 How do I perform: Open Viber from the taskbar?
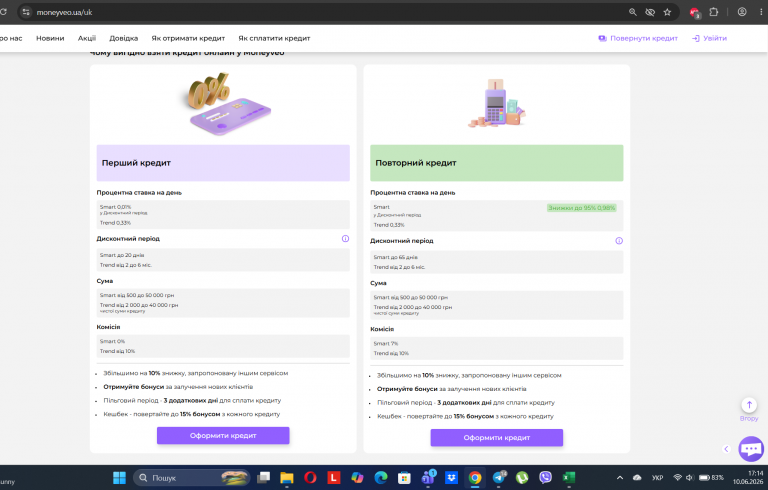[545, 477]
